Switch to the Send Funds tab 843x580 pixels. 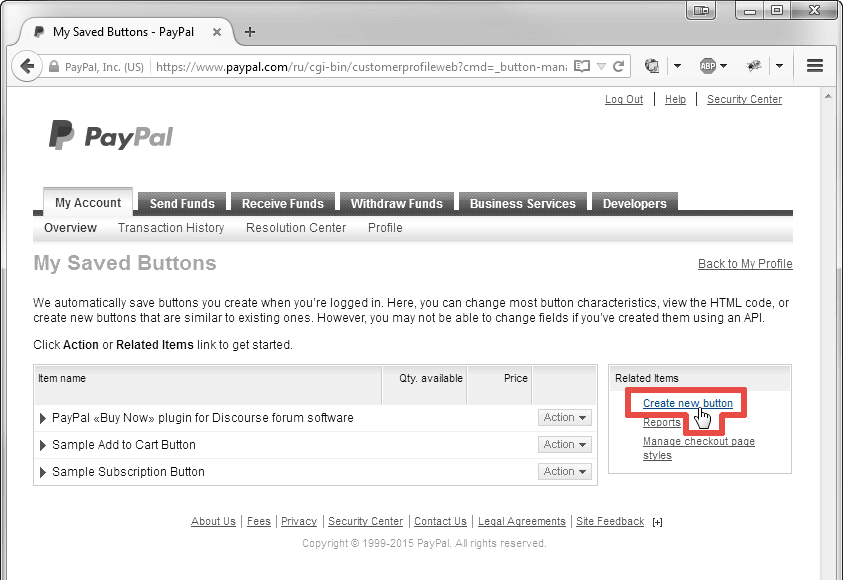182,204
